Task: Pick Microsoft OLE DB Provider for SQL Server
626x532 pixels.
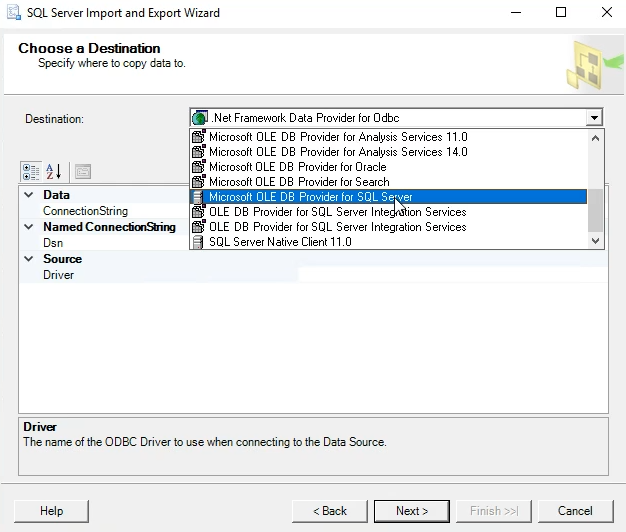Action: (388, 197)
